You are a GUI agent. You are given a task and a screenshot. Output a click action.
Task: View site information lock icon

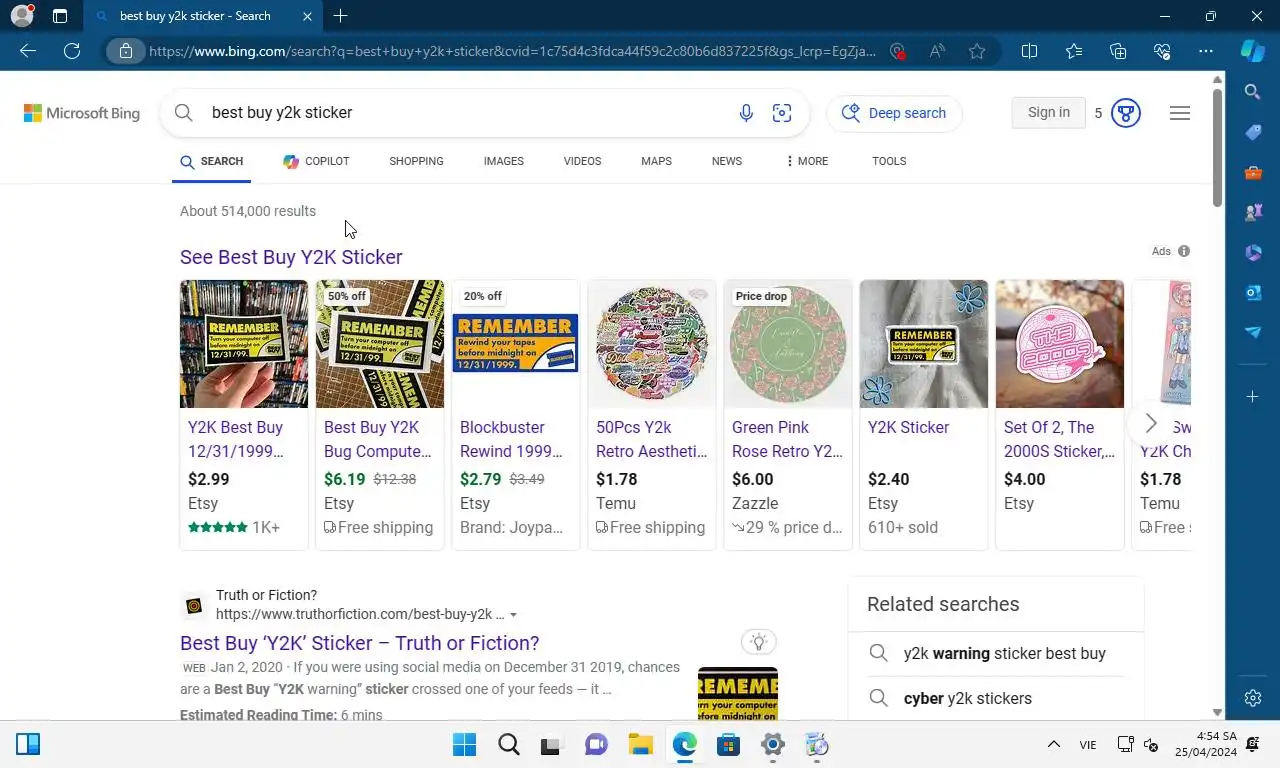click(x=126, y=51)
